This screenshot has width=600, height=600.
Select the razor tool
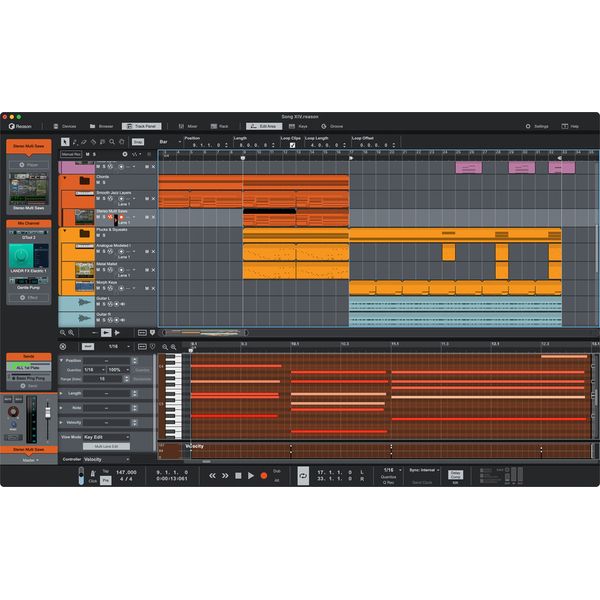click(93, 142)
